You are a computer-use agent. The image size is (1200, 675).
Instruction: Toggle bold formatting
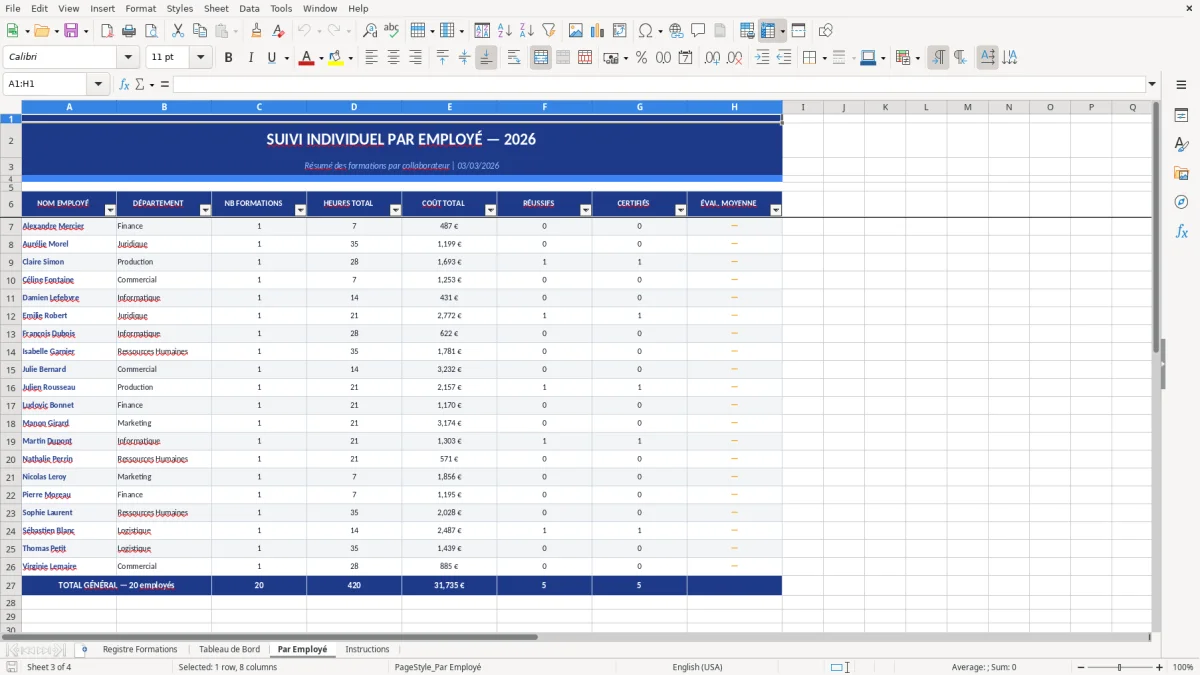(x=228, y=57)
